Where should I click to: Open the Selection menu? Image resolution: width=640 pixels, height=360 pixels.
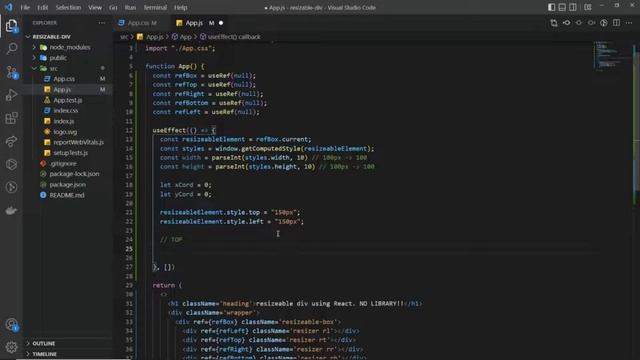point(68,7)
